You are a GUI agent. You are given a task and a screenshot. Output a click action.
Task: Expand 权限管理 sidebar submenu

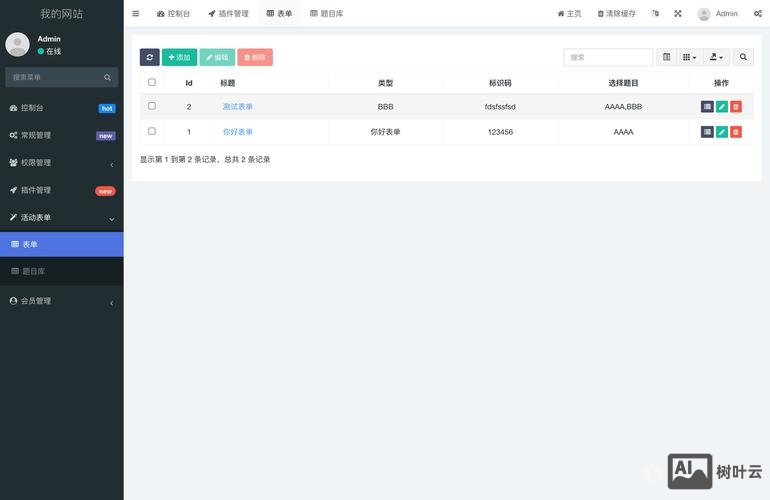coord(62,163)
